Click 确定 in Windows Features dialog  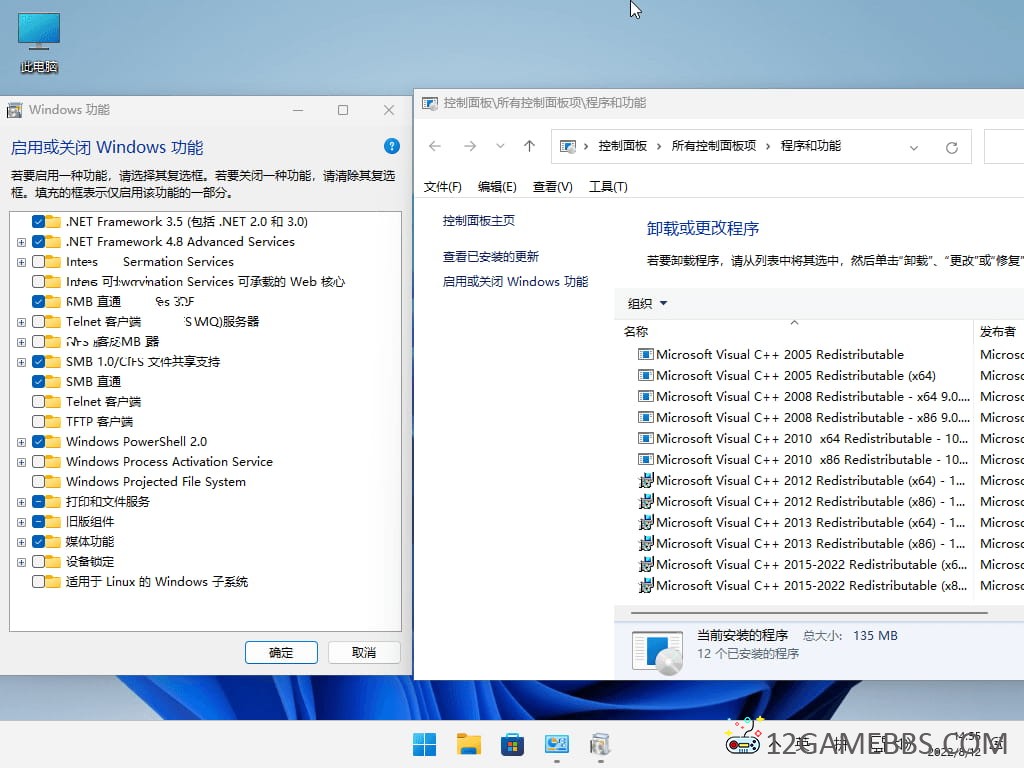281,652
